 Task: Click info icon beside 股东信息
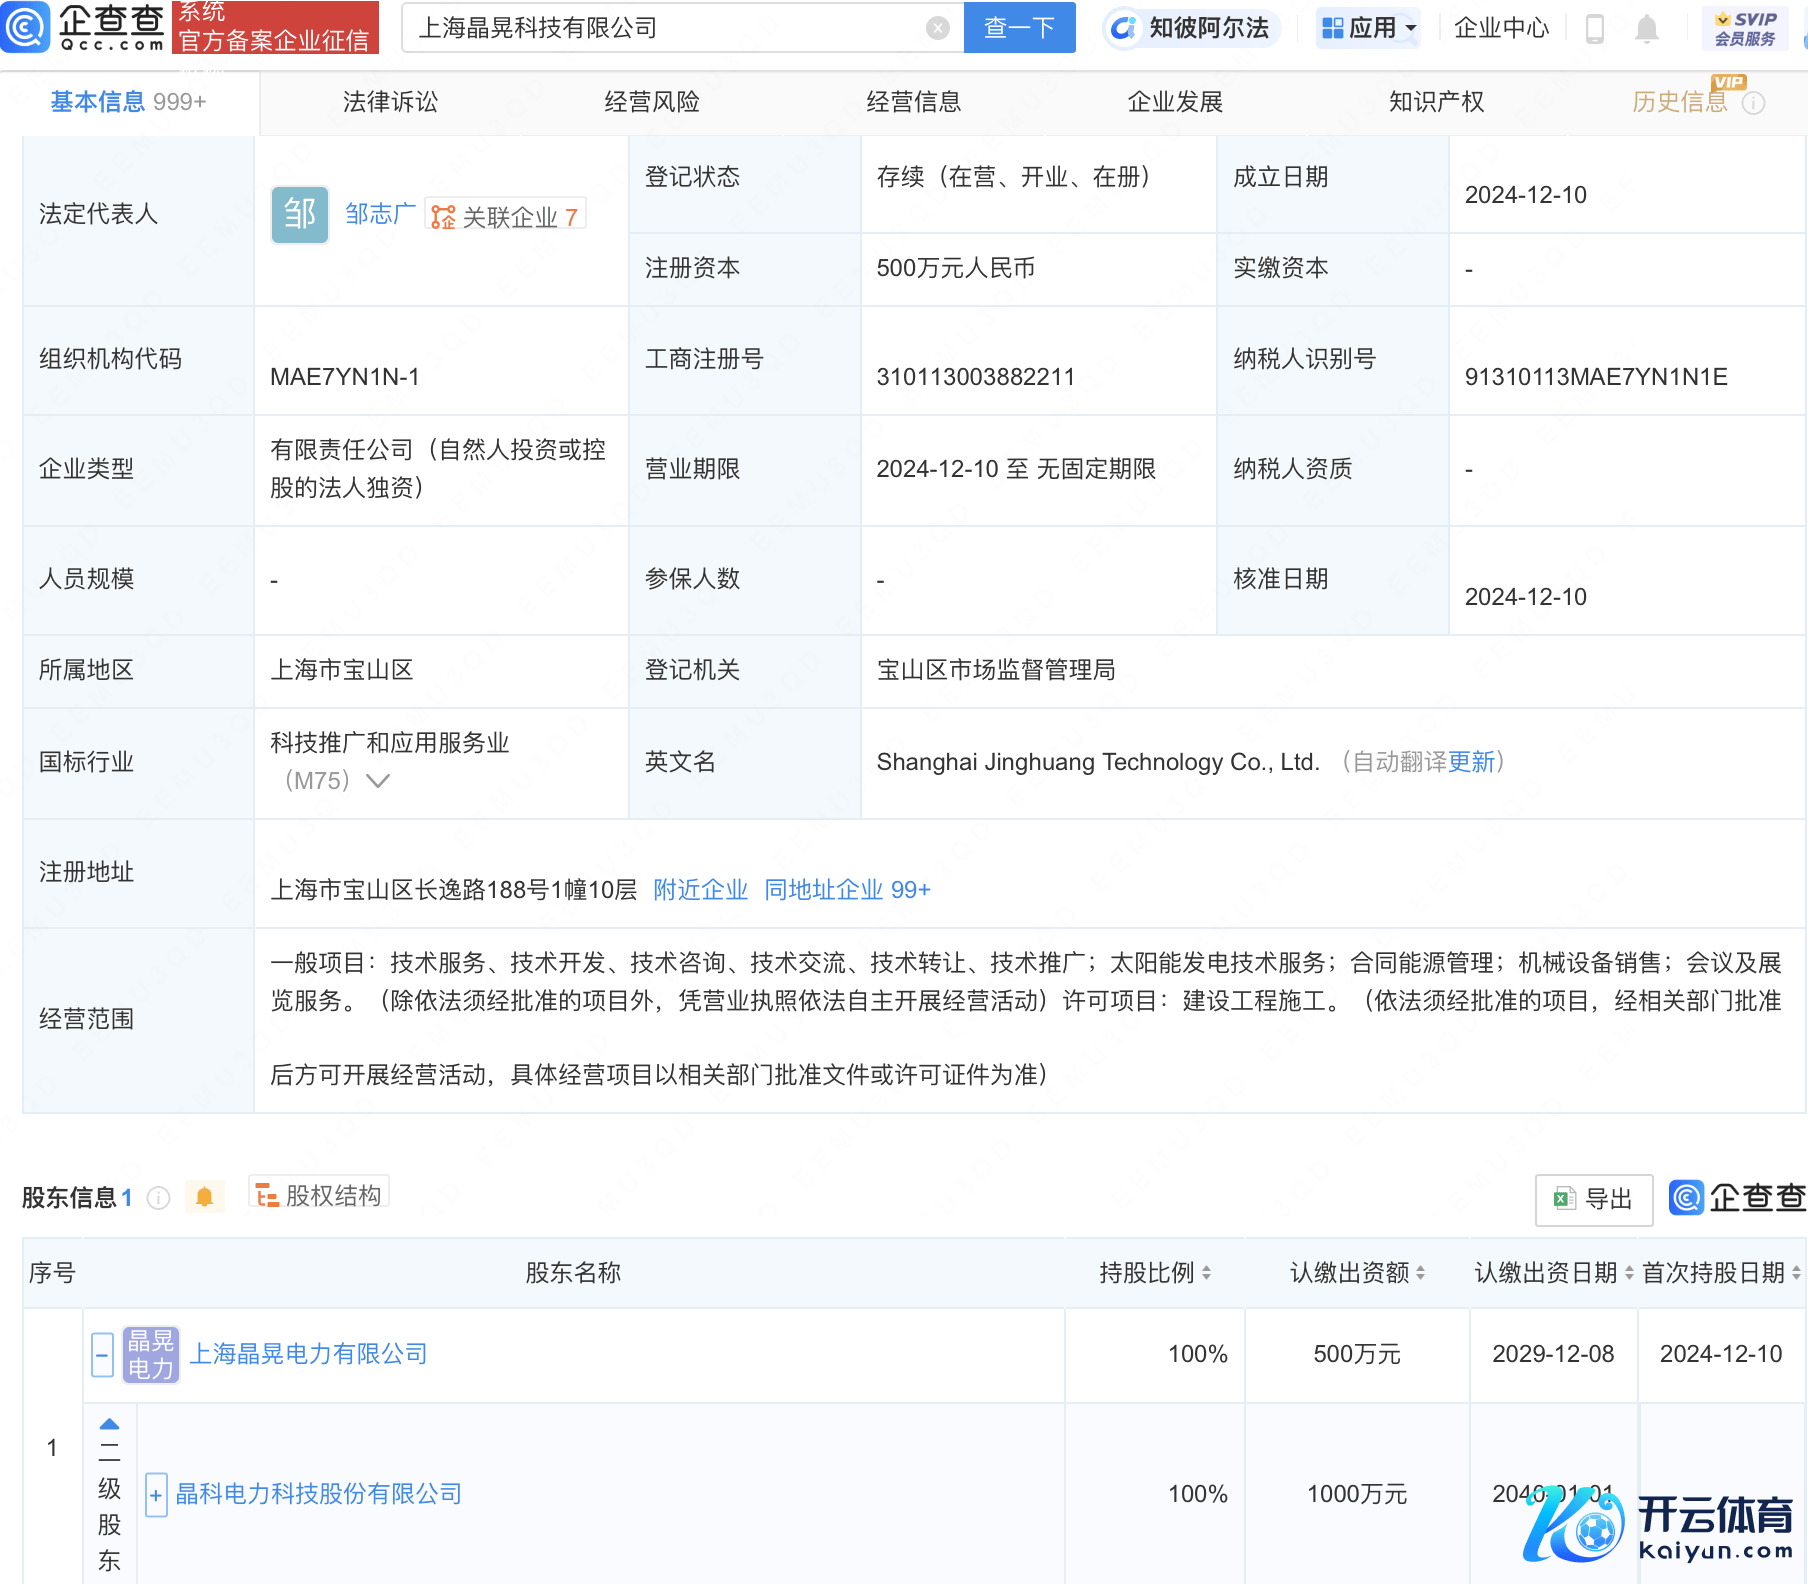point(159,1198)
